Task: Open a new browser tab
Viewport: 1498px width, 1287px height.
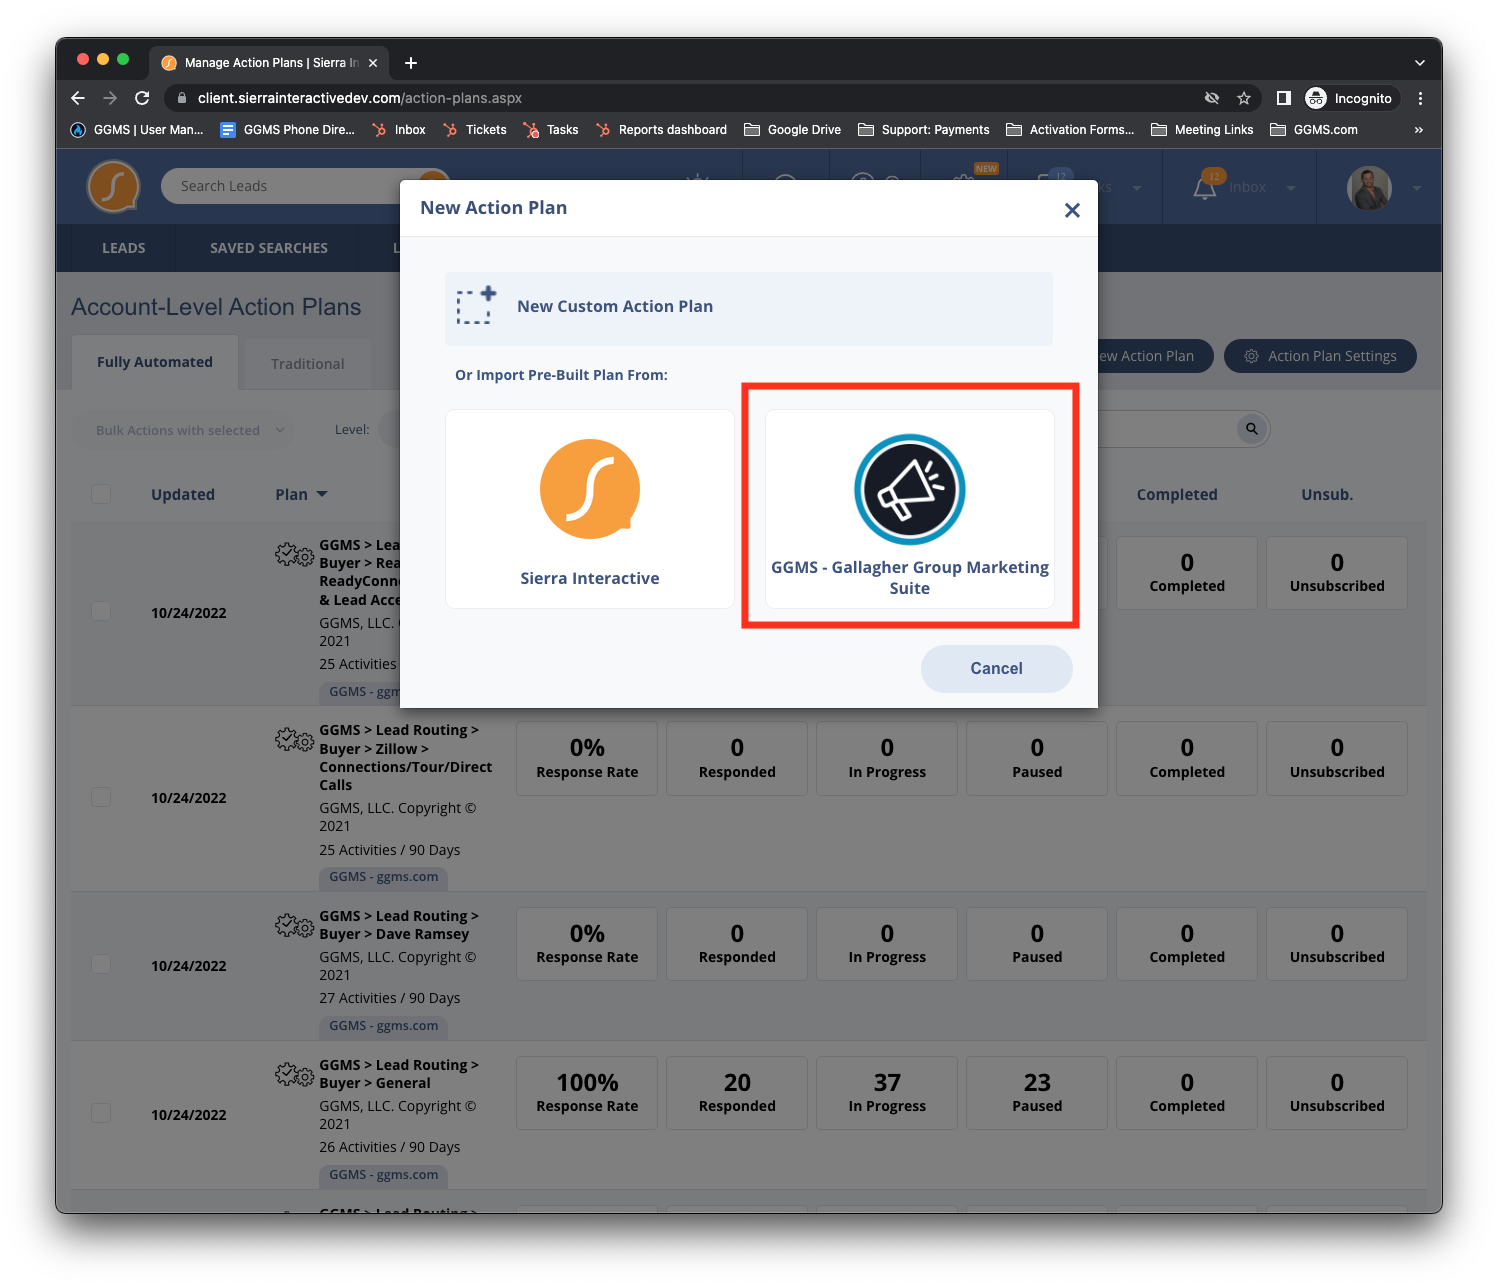Action: point(411,63)
